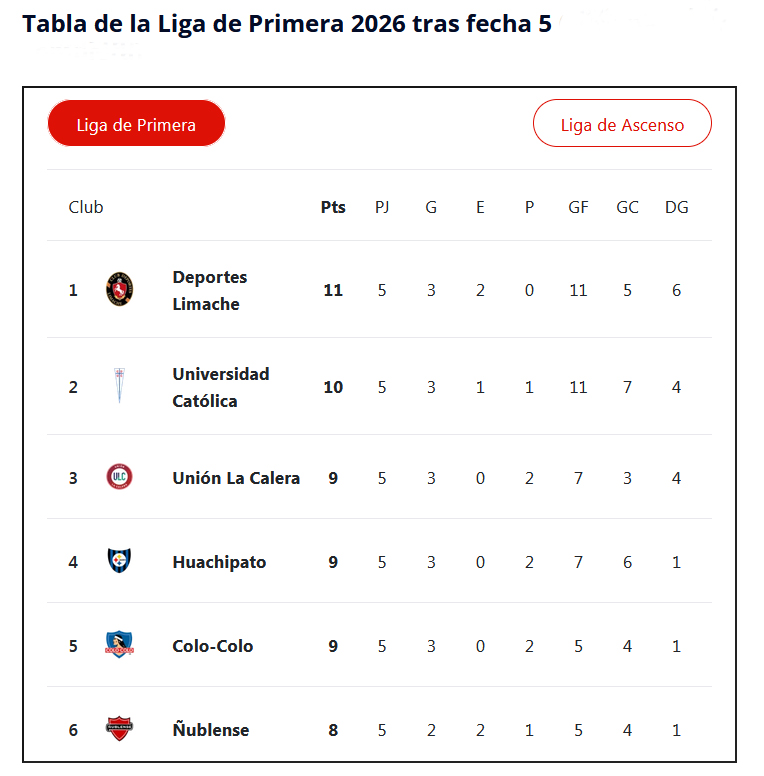The width and height of the screenshot is (764, 776).
Task: Click the Club column header
Action: click(x=86, y=207)
